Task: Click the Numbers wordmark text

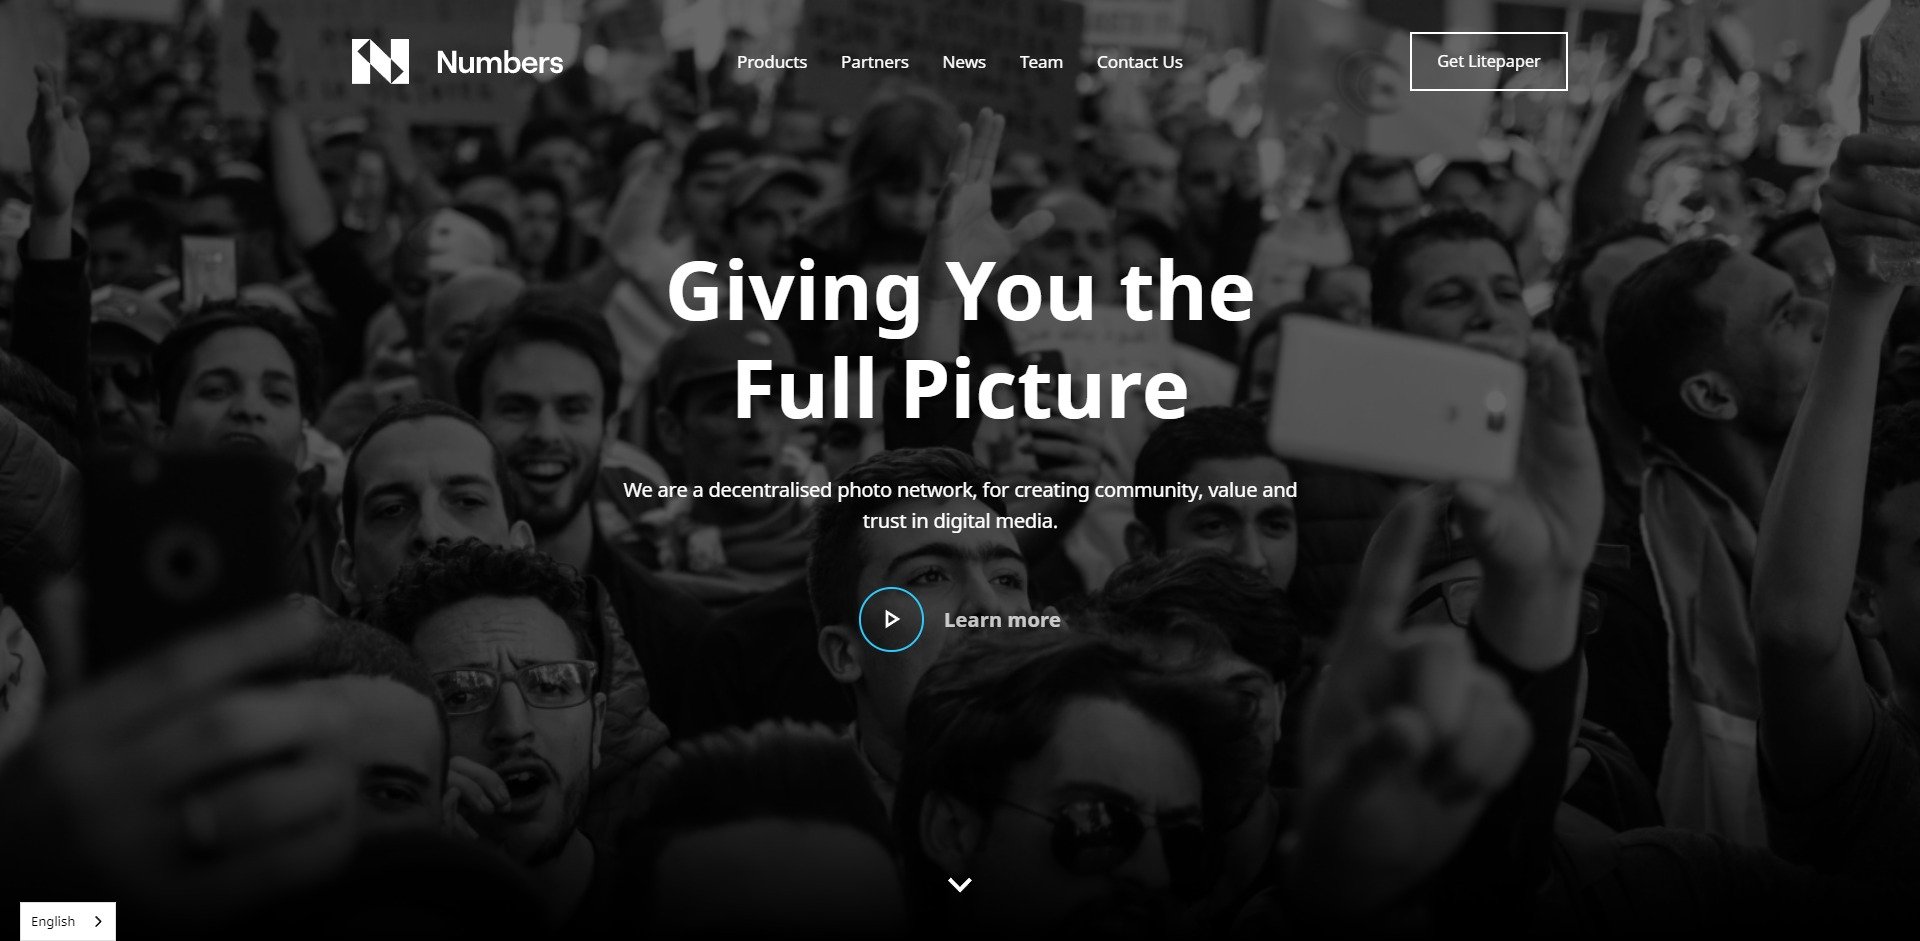Action: 500,62
